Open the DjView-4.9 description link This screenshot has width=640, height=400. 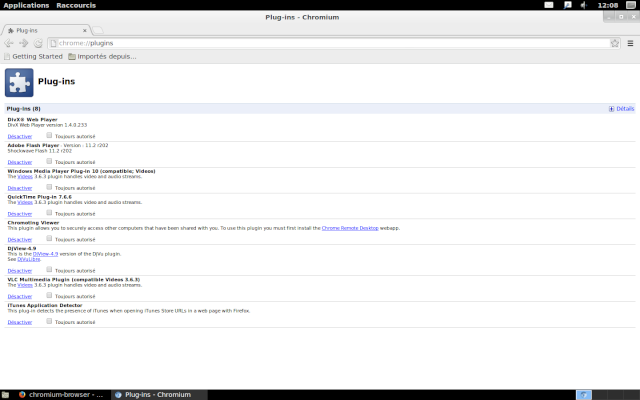[x=45, y=254]
